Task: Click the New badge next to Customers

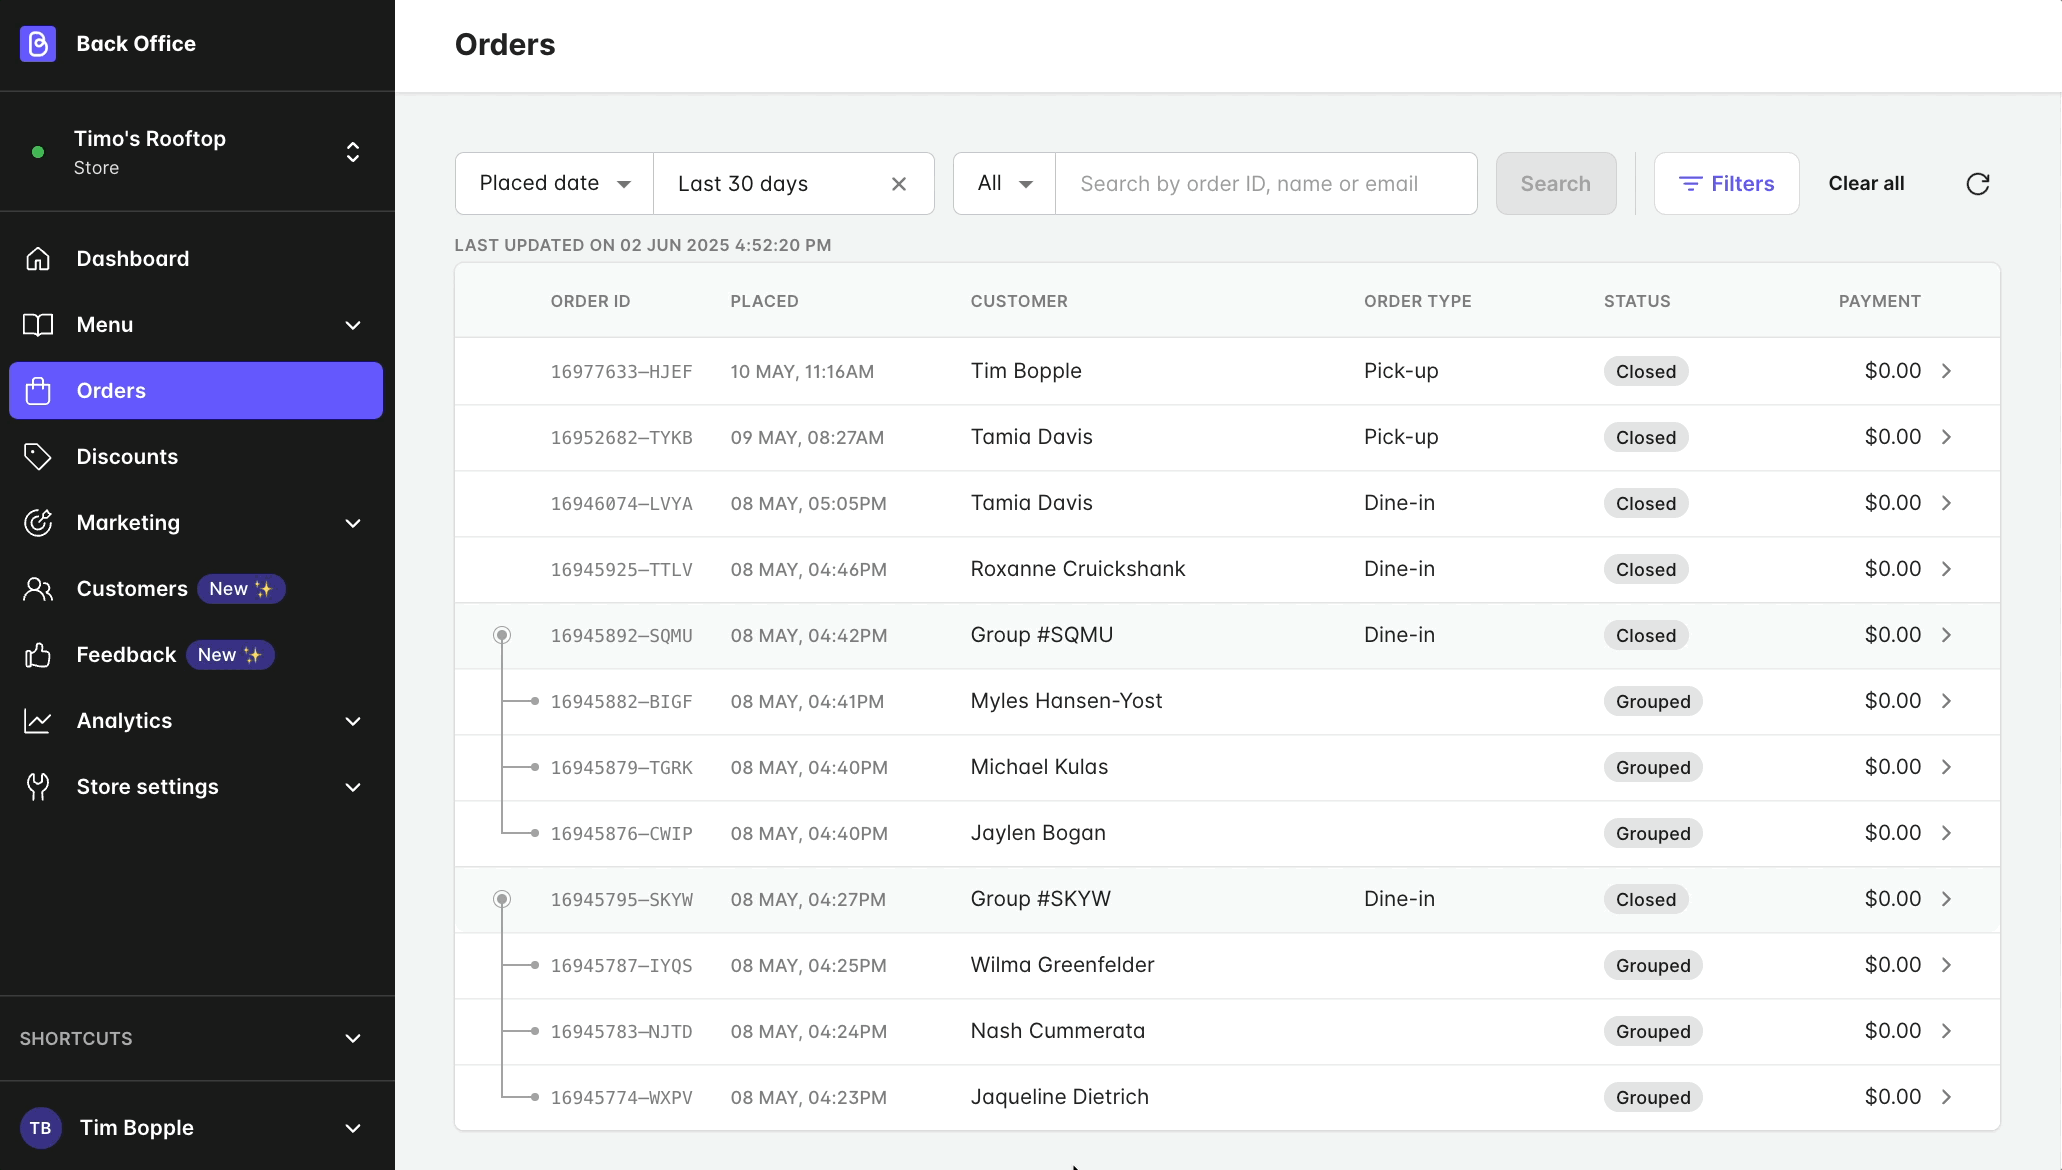Action: click(241, 589)
